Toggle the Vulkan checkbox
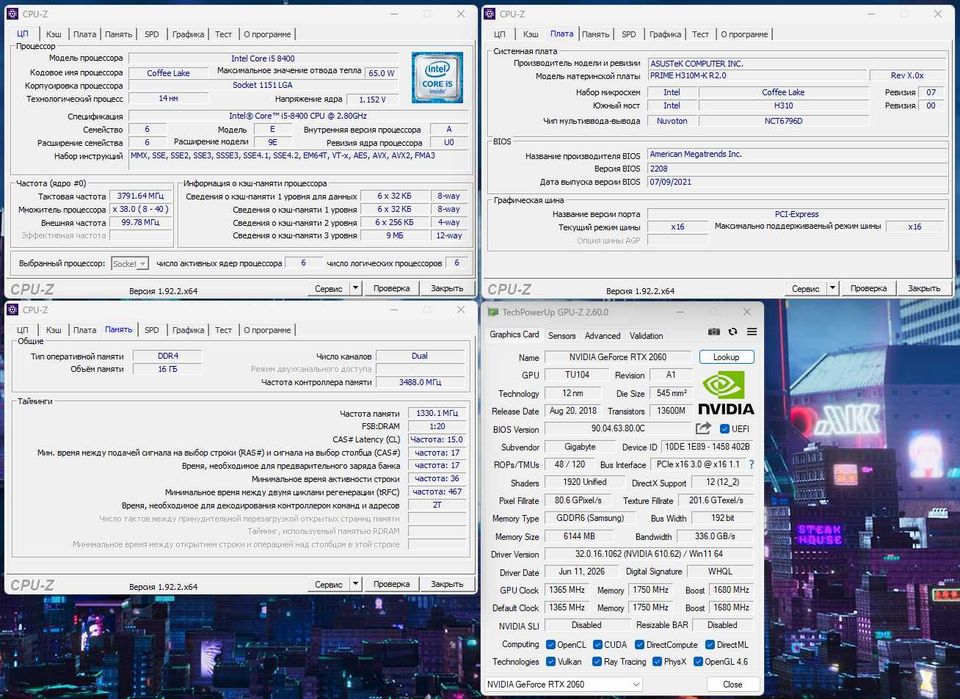The image size is (960, 699). [x=550, y=662]
